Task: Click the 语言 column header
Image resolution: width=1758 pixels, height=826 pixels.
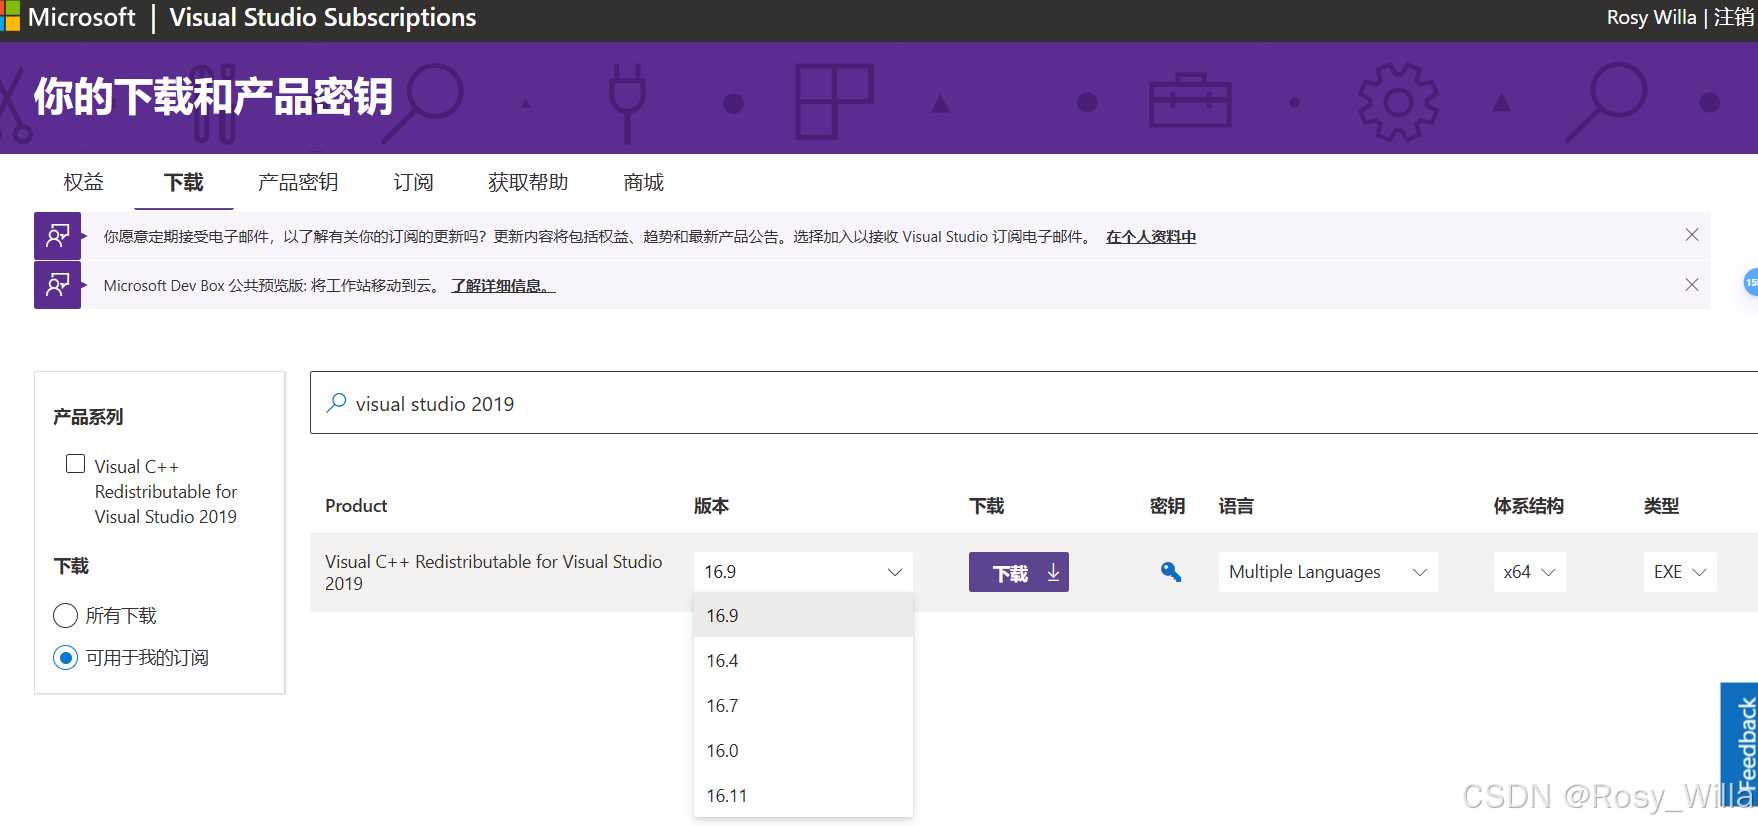Action: click(x=1236, y=506)
